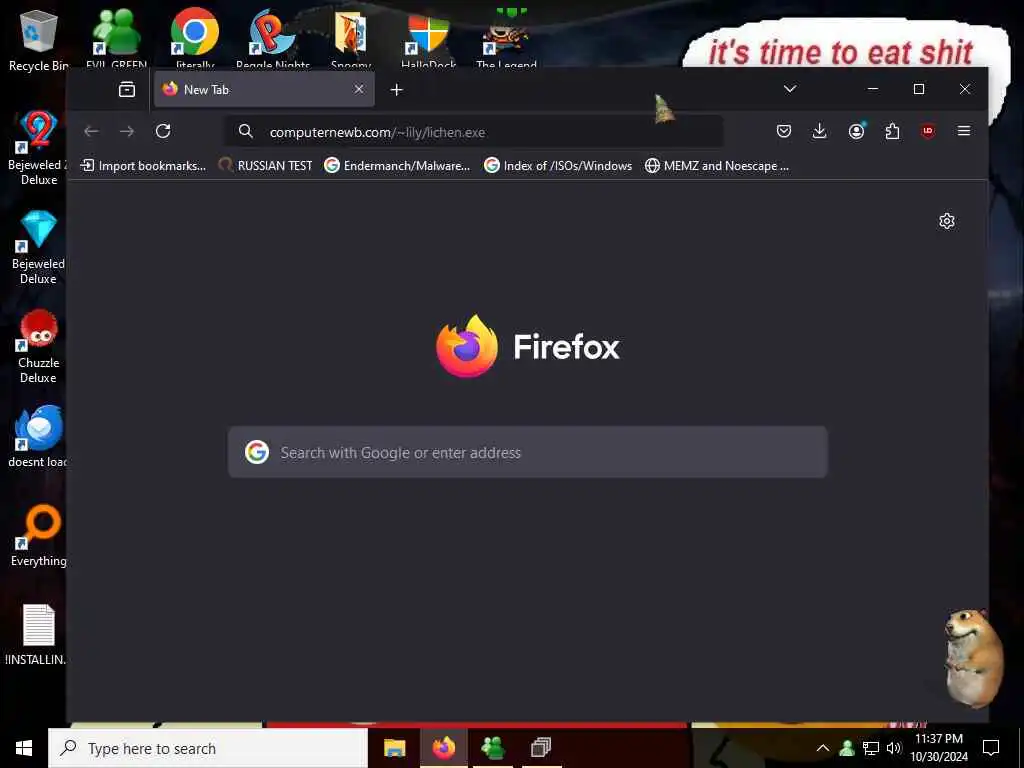
Task: Click Type here to search taskbar box
Action: (208, 748)
